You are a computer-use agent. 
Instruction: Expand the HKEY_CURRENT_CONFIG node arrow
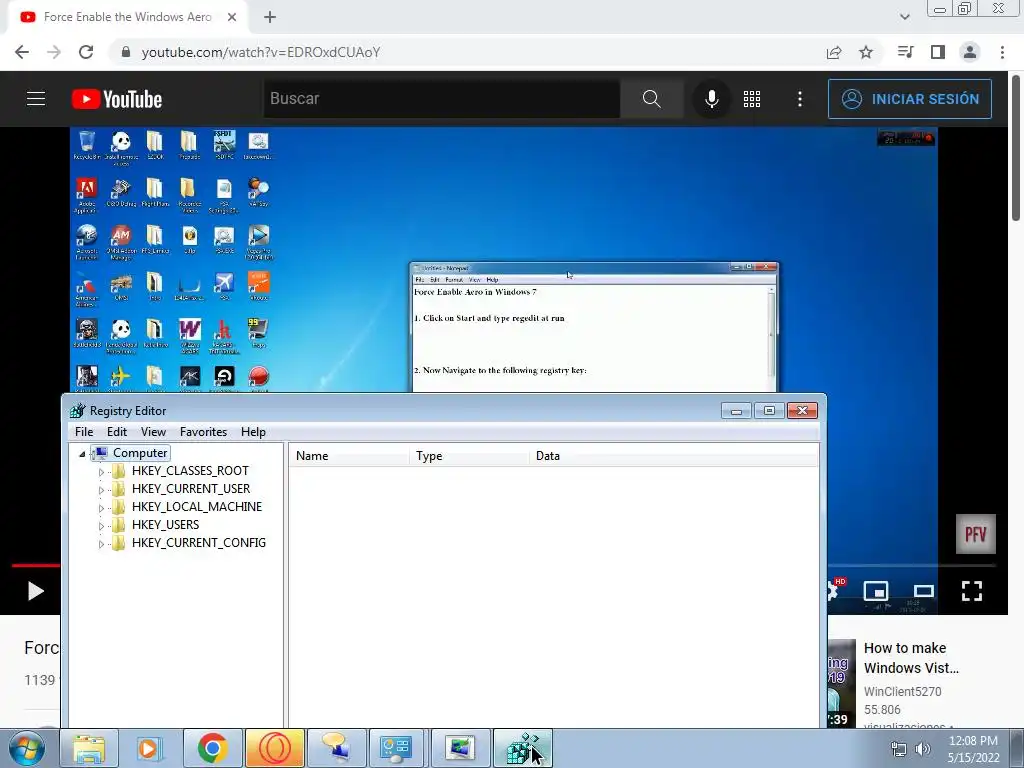click(x=101, y=543)
